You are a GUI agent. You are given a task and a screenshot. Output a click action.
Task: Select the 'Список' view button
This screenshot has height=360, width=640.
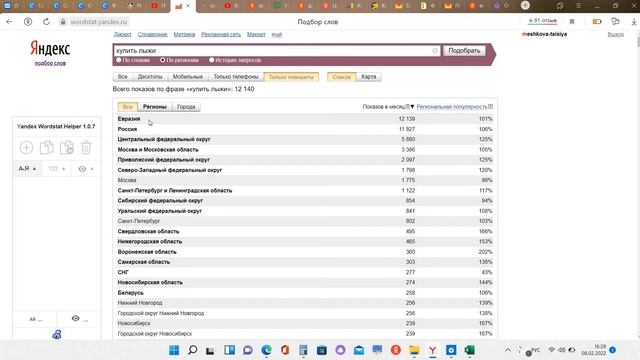click(x=342, y=77)
